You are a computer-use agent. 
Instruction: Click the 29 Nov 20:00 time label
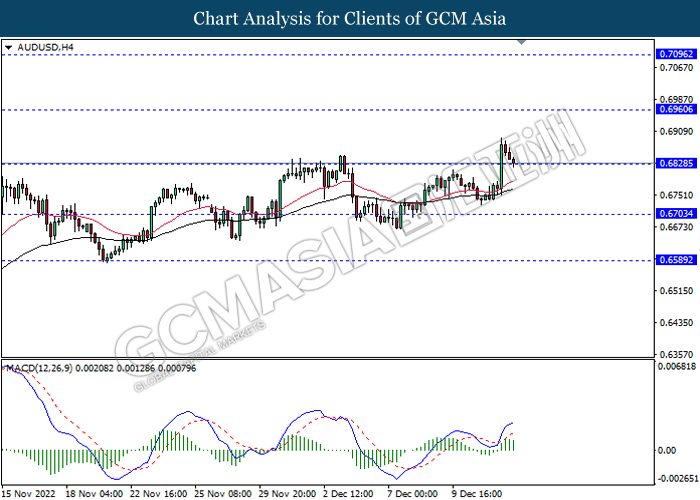[288, 494]
